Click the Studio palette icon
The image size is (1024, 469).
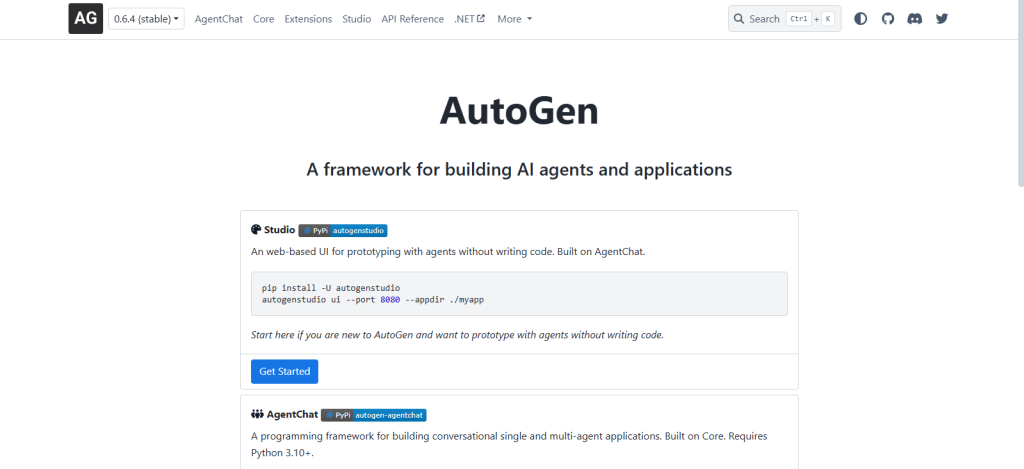256,230
